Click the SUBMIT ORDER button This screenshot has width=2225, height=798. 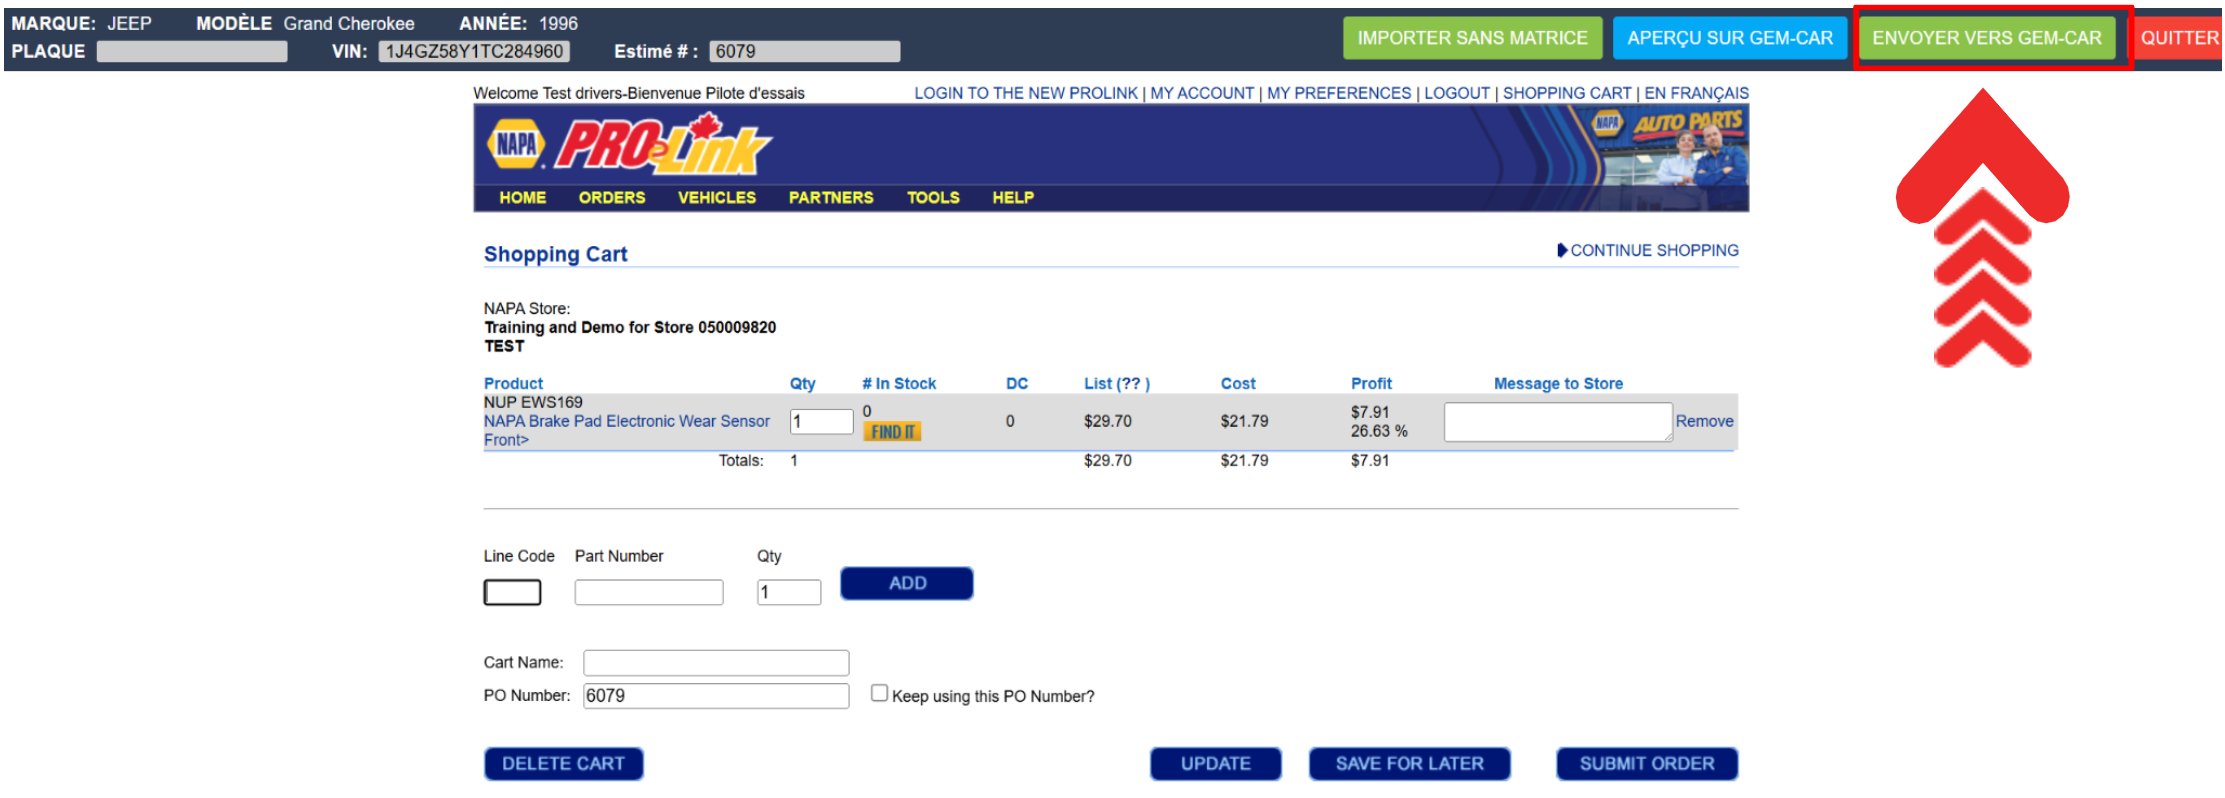point(1646,764)
